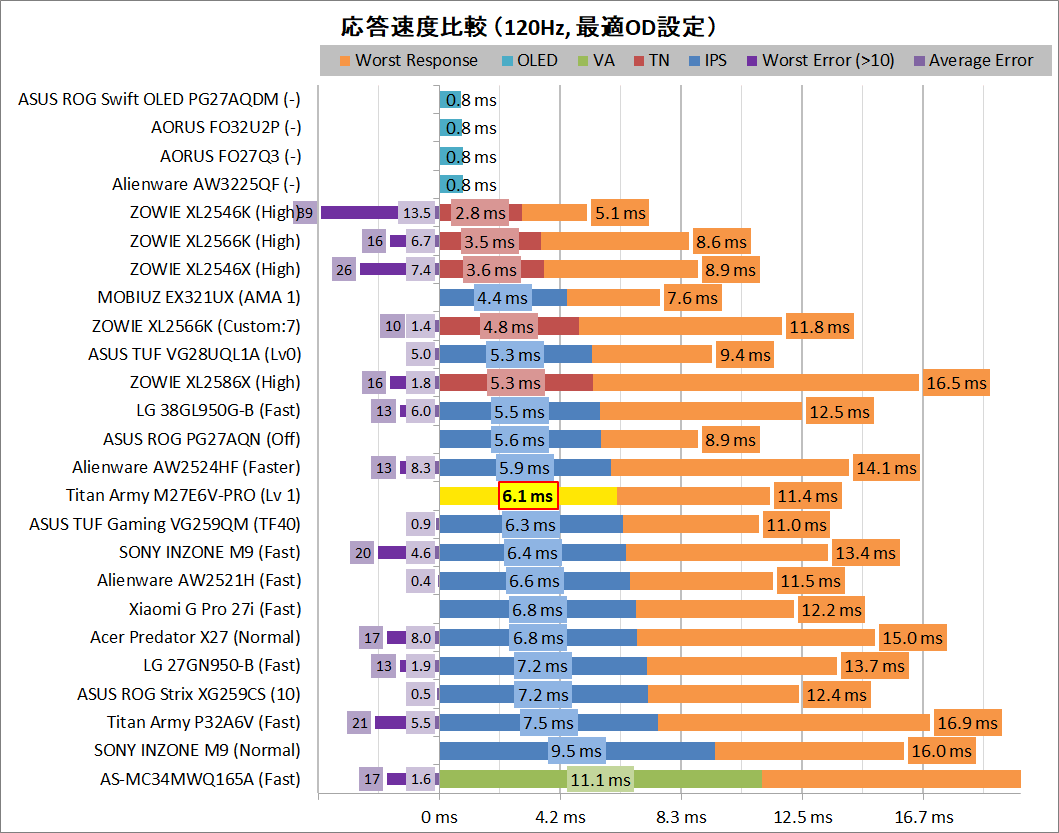
Task: Click the 11.1 ms VA bar value
Action: click(x=600, y=780)
